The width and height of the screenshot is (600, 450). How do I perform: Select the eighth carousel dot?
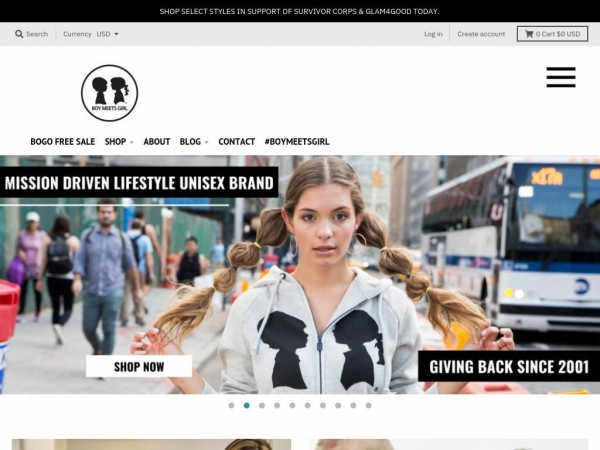point(338,405)
